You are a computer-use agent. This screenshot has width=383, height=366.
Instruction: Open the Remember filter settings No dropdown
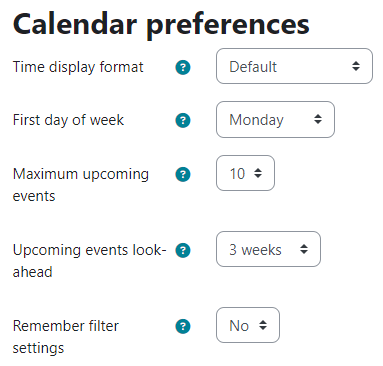248,325
